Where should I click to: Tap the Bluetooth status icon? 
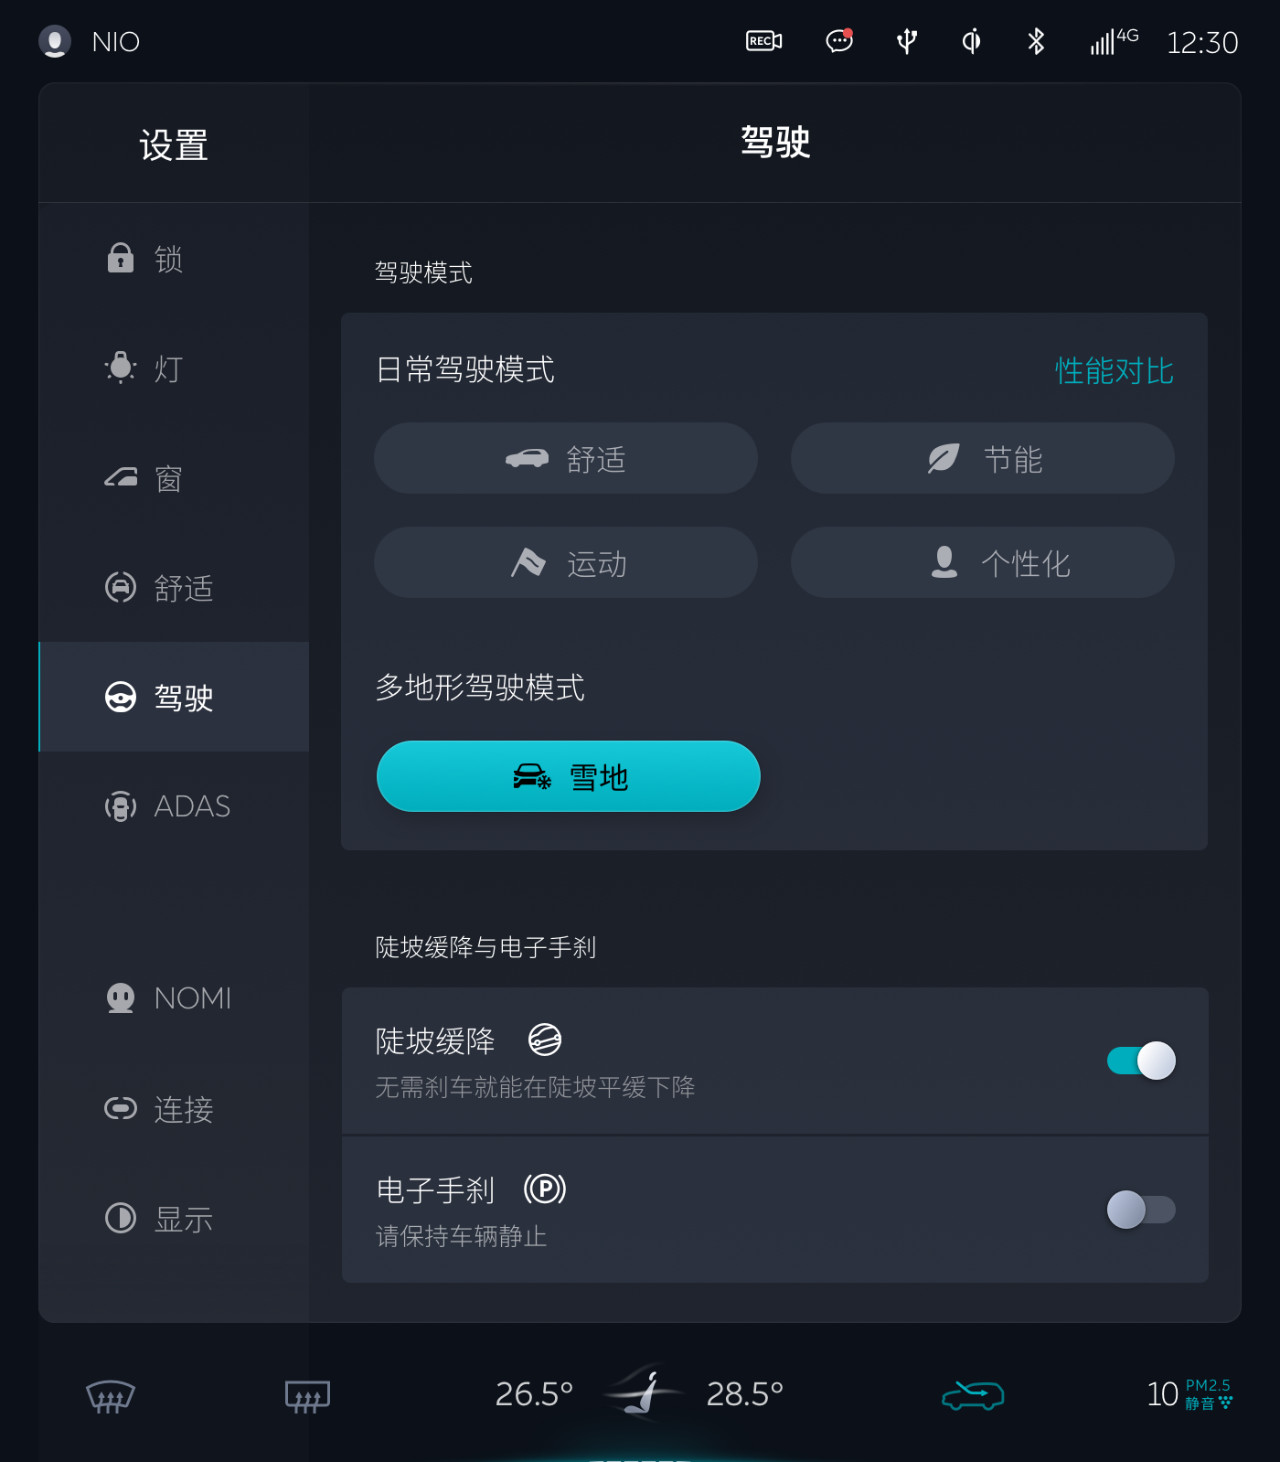coord(1036,41)
